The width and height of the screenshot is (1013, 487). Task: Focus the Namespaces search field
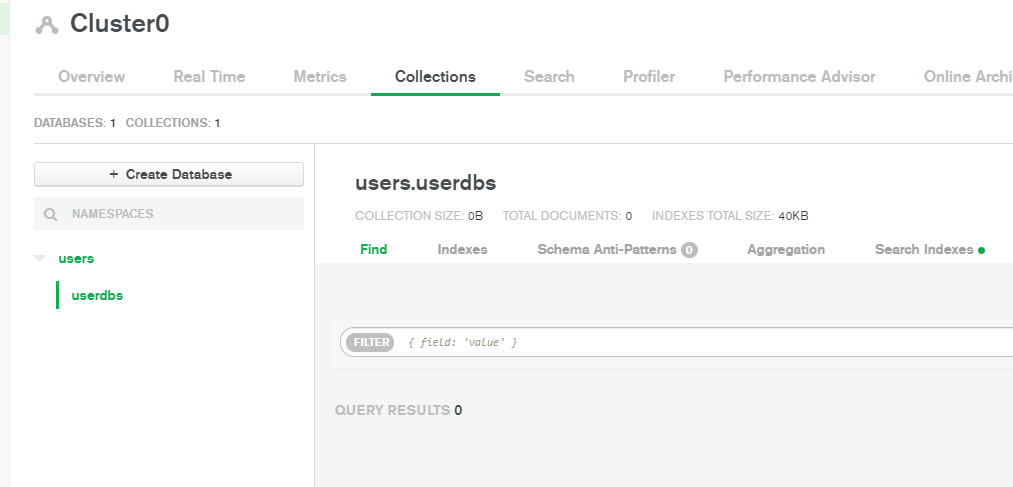click(169, 214)
